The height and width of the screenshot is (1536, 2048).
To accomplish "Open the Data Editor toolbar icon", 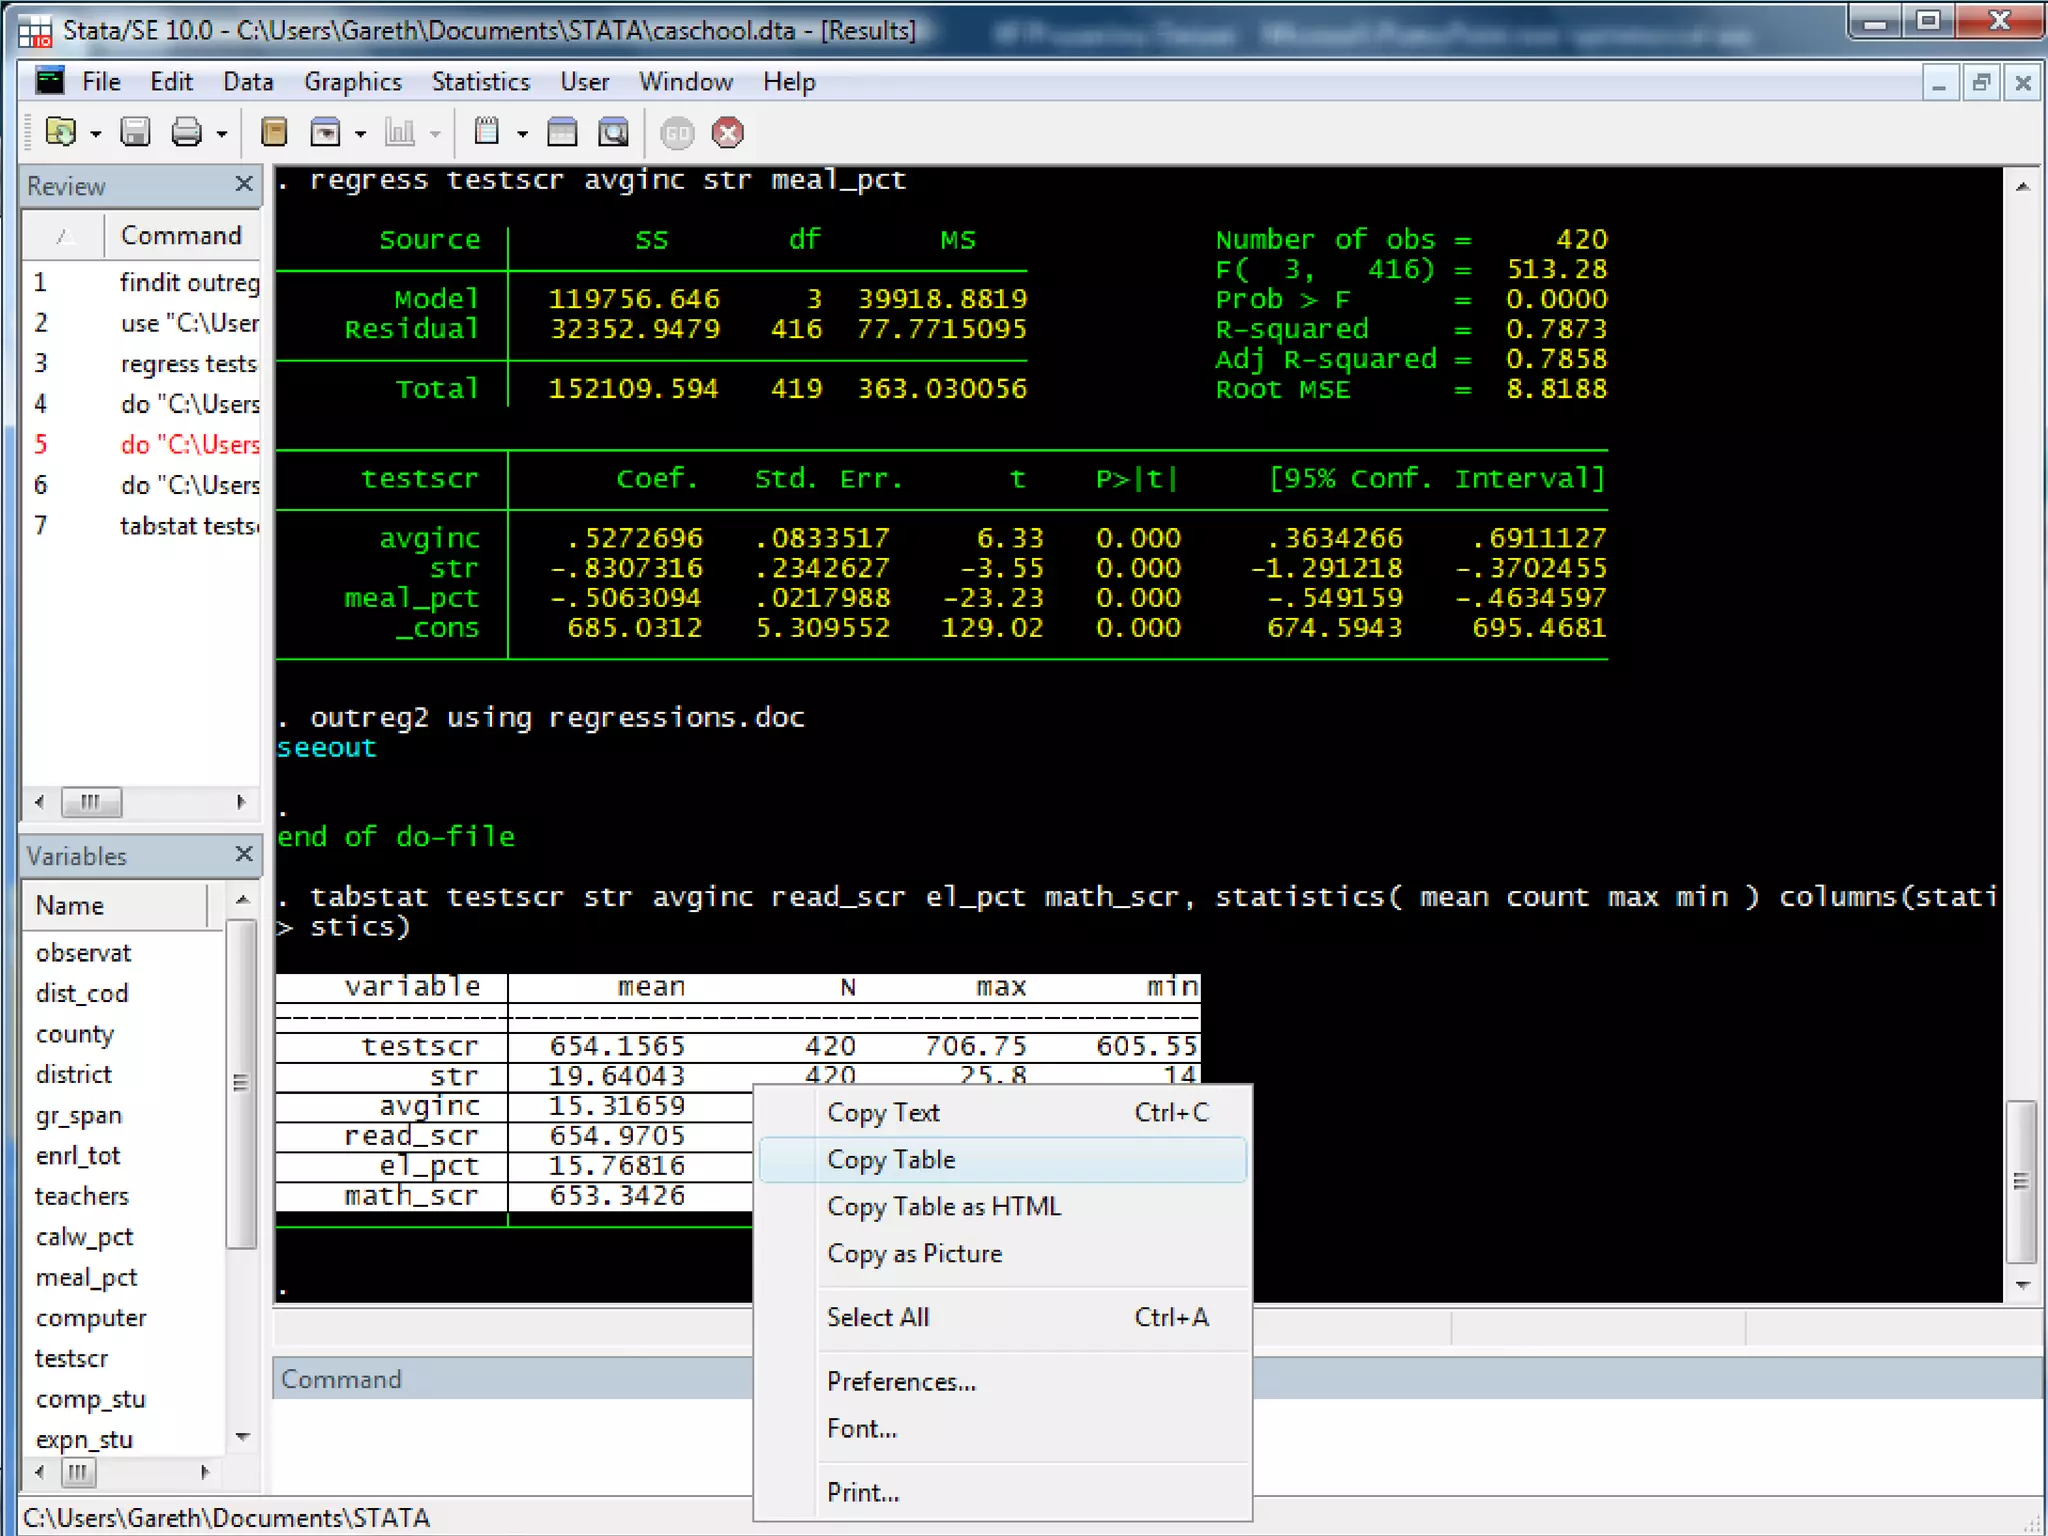I will [562, 132].
